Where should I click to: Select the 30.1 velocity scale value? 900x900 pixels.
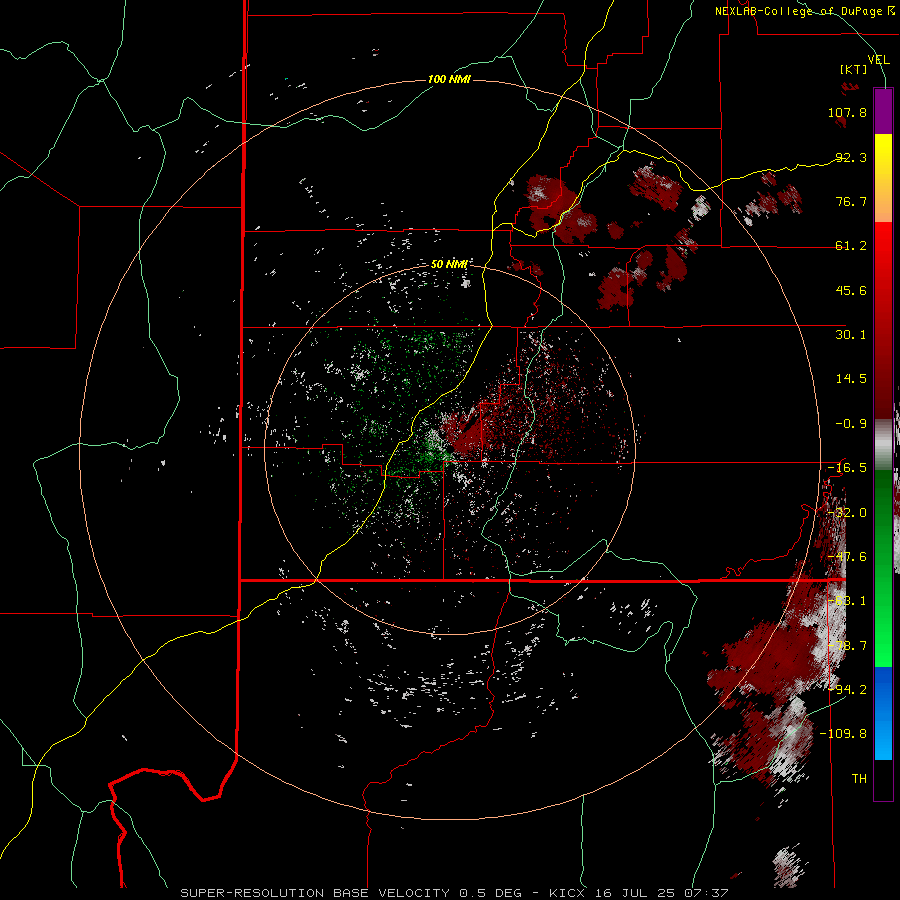tap(851, 335)
